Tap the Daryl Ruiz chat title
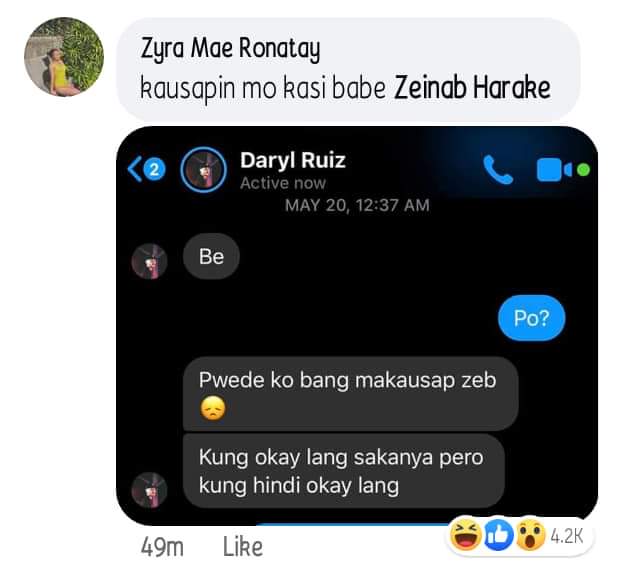 pos(293,160)
